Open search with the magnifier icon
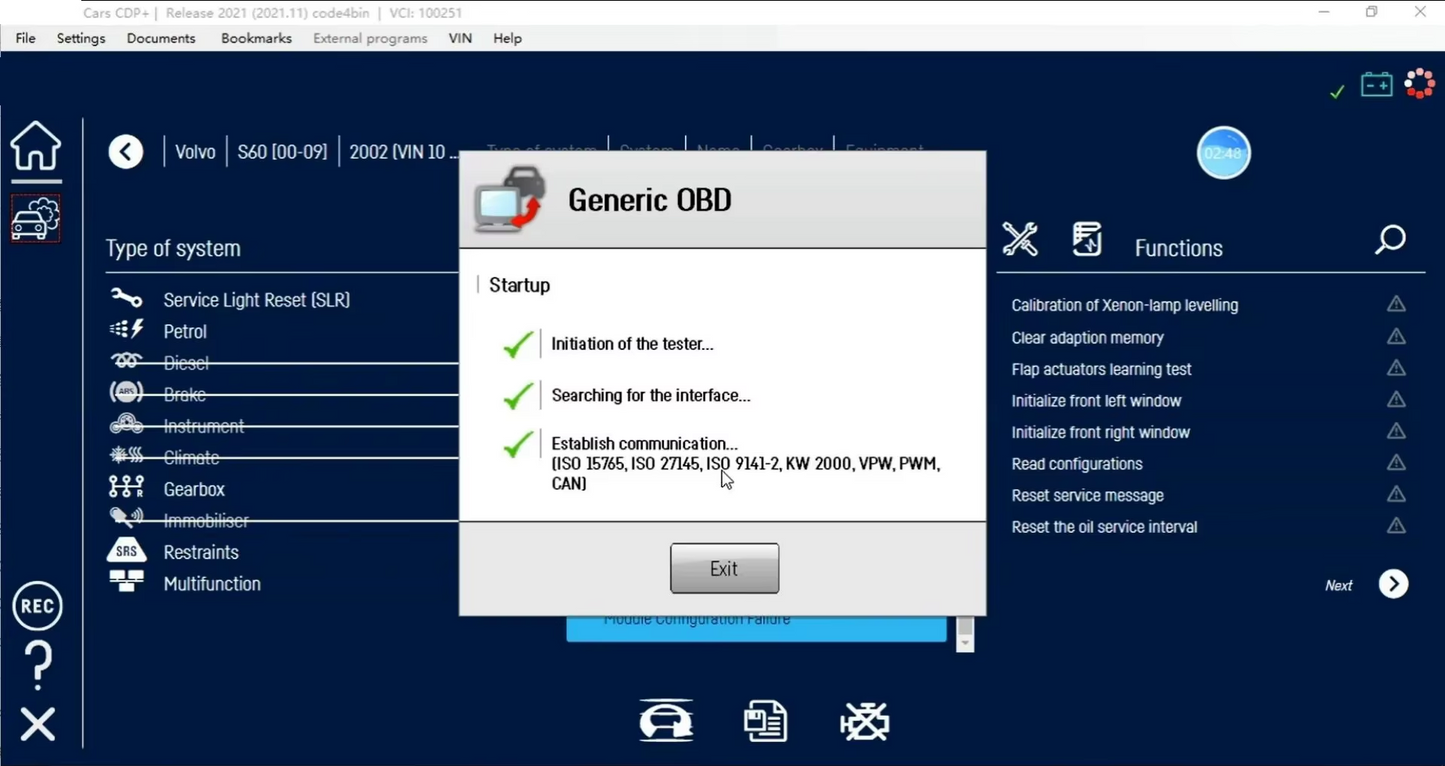This screenshot has width=1445, height=766. click(x=1390, y=239)
